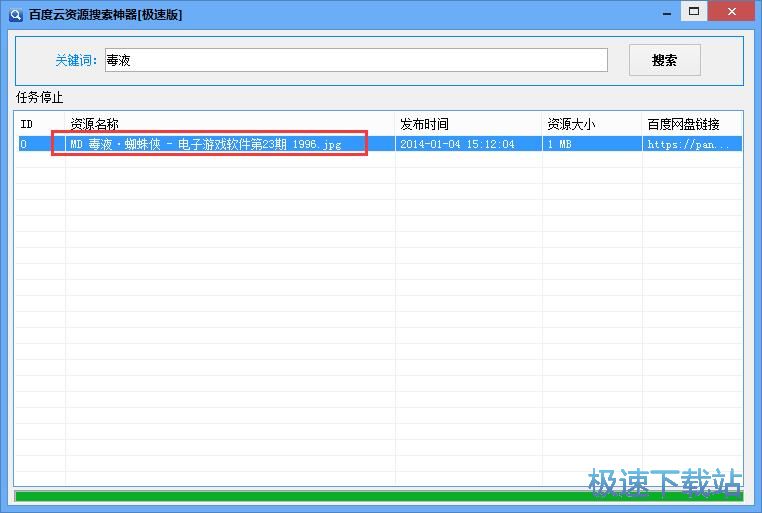Click the magnifier app icon in title bar
762x513 pixels.
pyautogui.click(x=16, y=15)
